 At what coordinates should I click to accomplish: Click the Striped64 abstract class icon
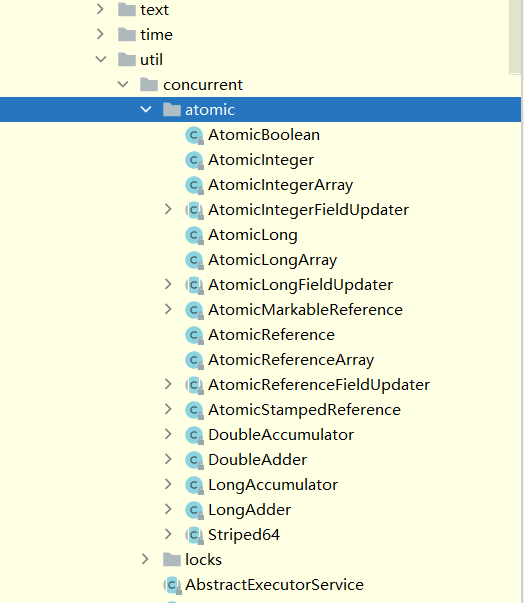194,535
